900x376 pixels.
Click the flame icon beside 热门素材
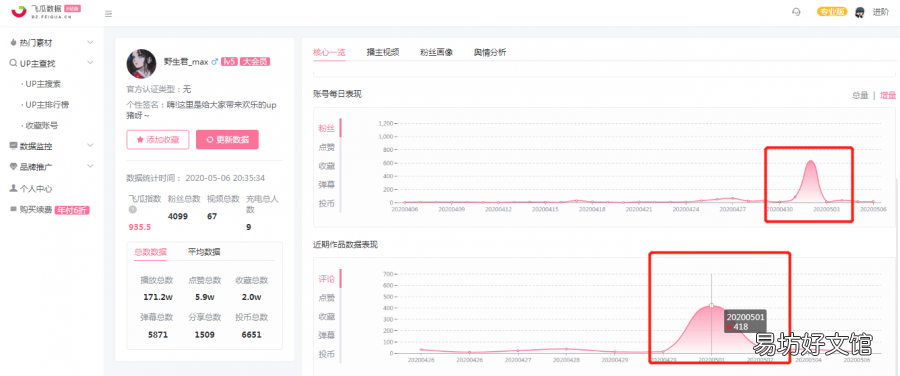coord(13,42)
